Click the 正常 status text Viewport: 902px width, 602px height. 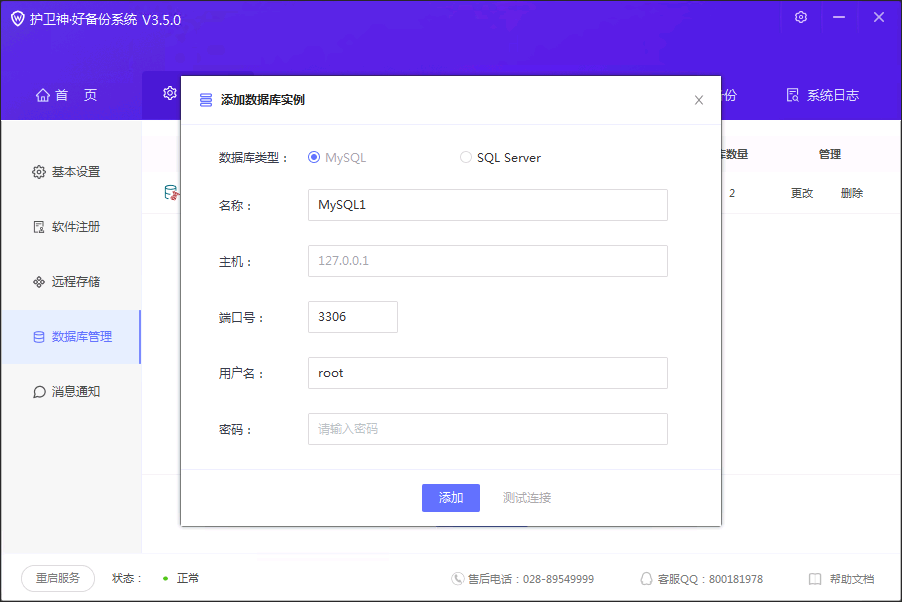click(x=188, y=578)
